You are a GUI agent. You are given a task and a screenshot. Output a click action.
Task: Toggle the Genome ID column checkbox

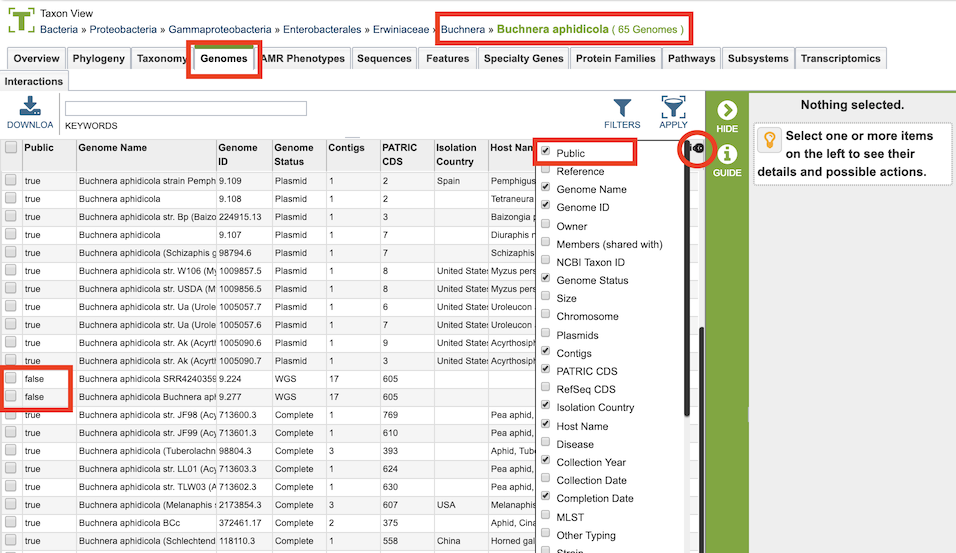(x=546, y=205)
